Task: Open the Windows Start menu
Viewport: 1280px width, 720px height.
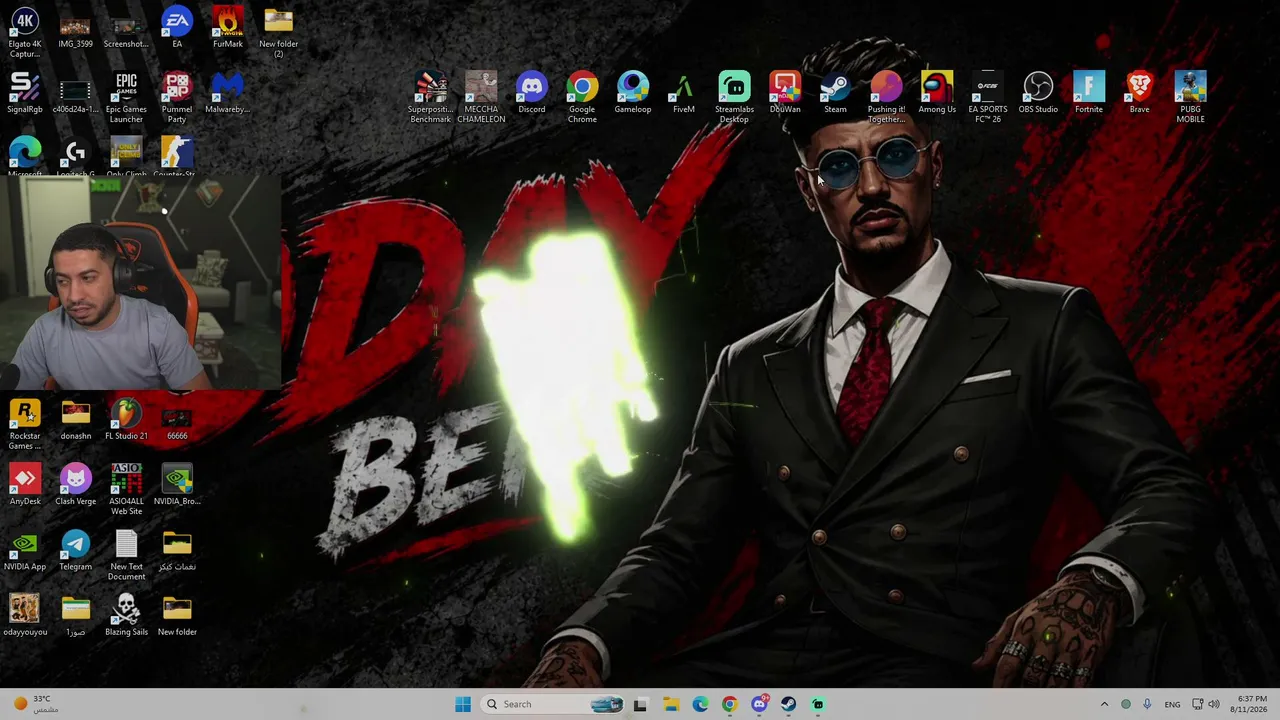Action: (463, 704)
